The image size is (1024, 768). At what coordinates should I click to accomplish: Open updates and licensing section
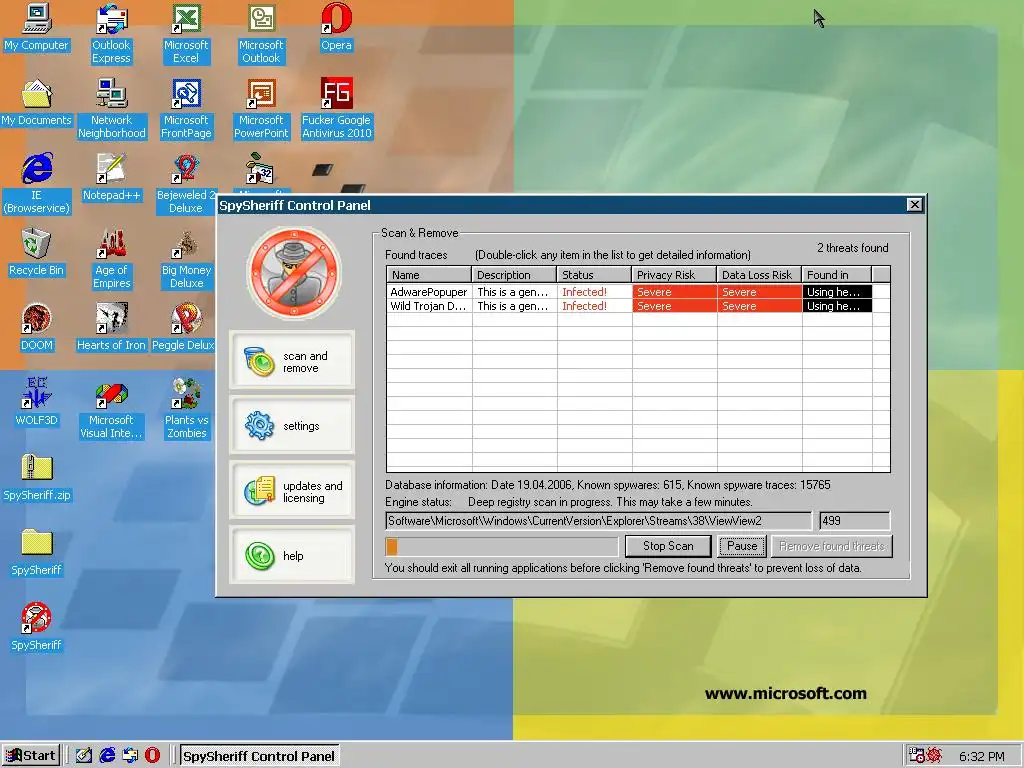[x=292, y=490]
